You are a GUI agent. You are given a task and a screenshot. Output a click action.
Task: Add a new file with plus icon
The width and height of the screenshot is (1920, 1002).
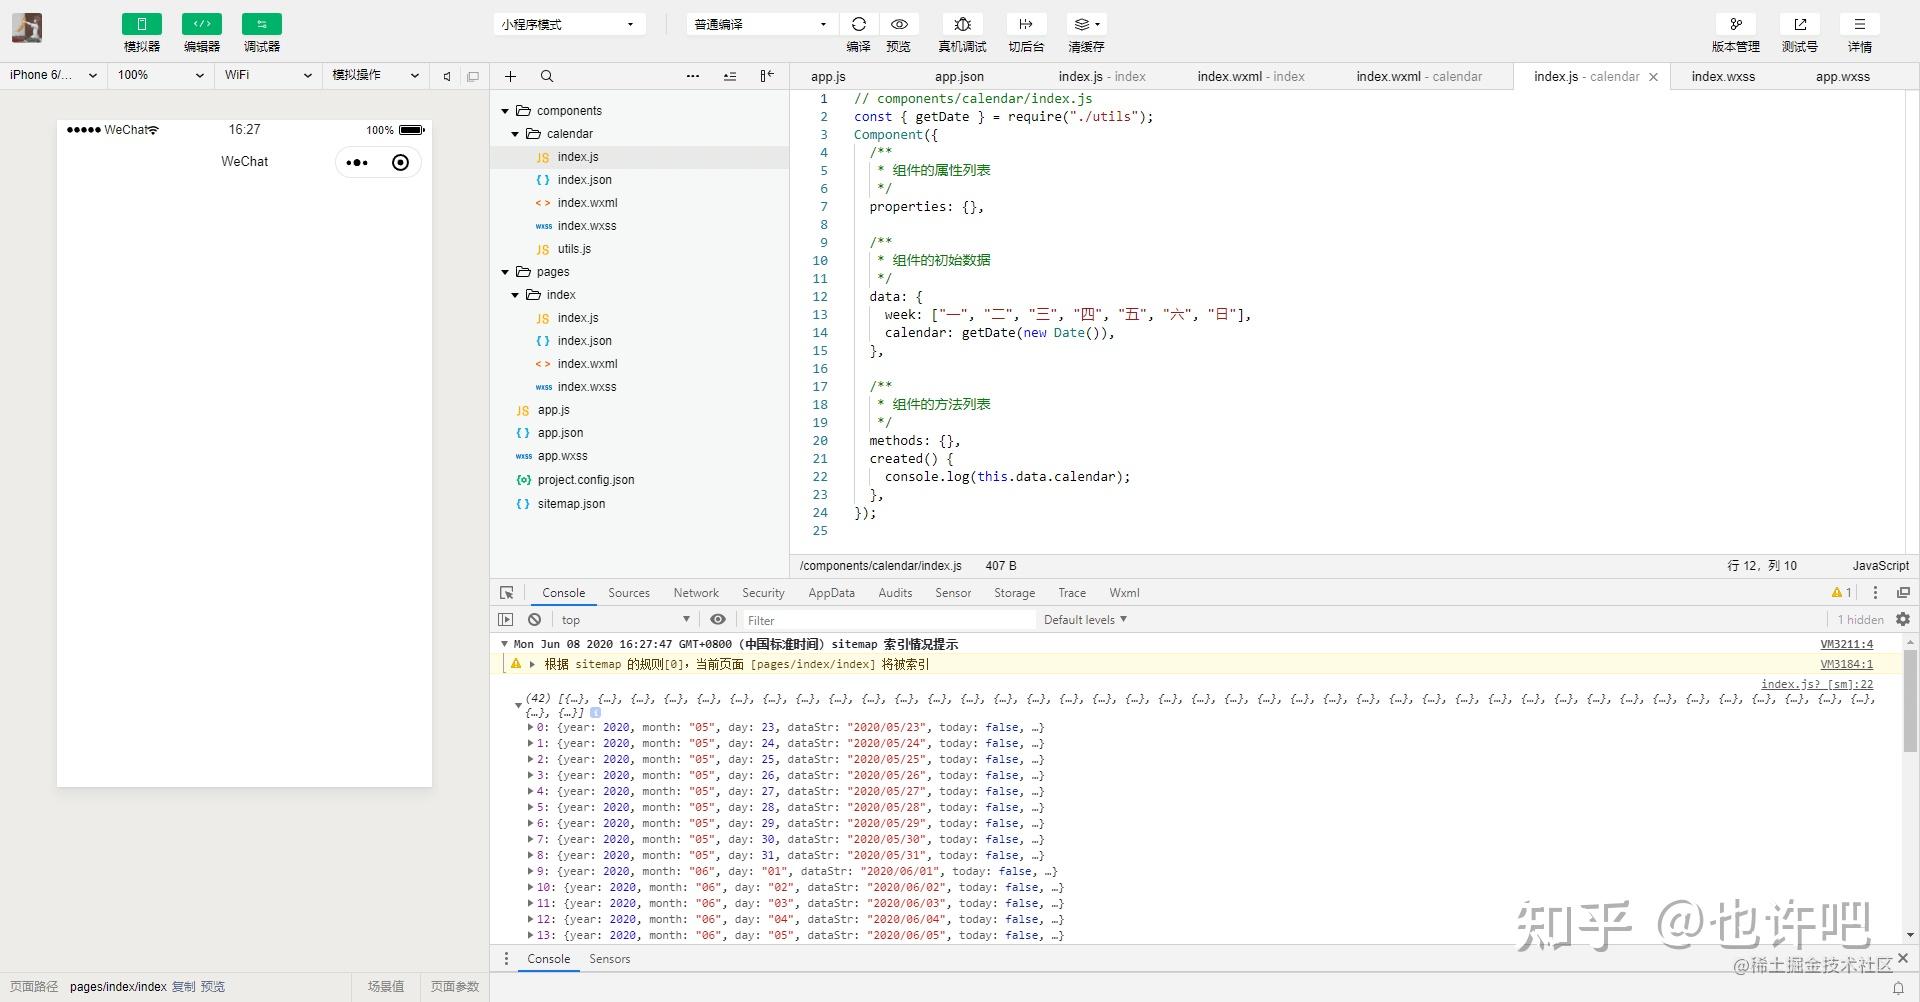510,76
